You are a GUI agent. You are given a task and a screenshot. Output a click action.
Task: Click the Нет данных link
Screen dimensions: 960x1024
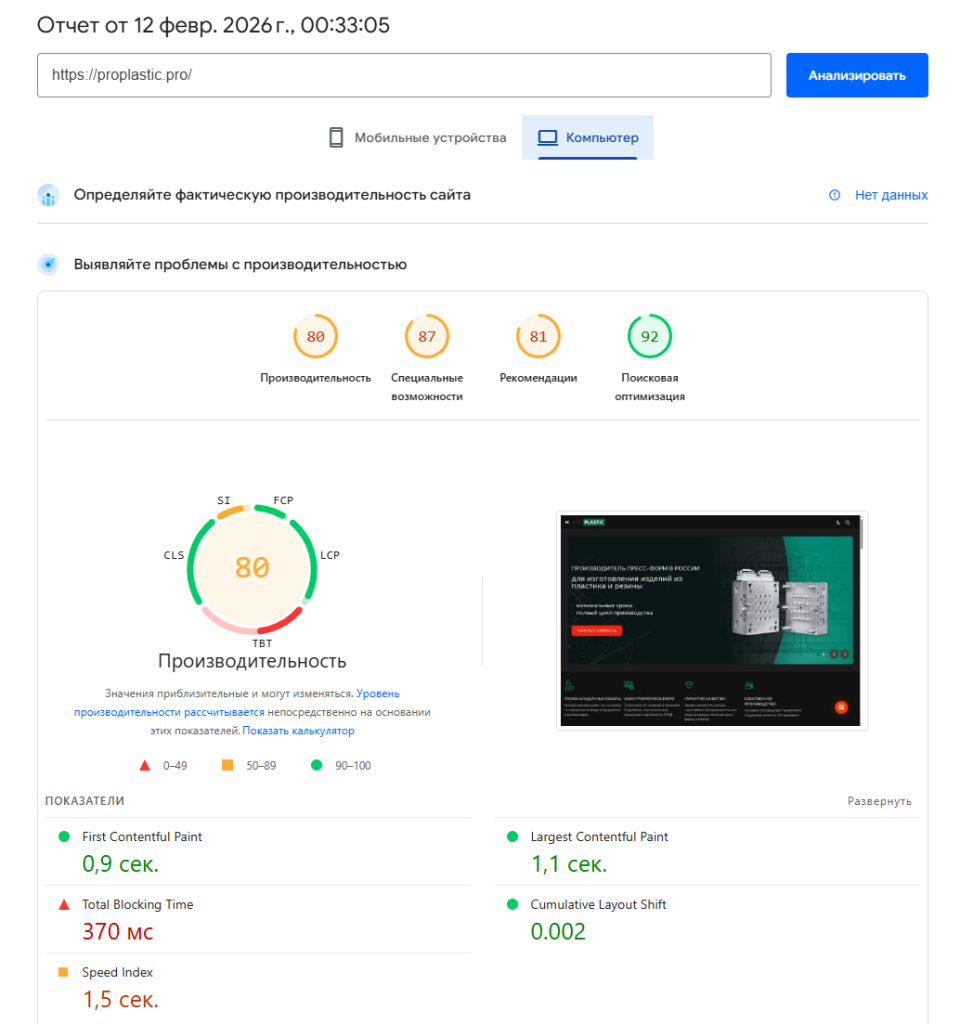[x=891, y=195]
